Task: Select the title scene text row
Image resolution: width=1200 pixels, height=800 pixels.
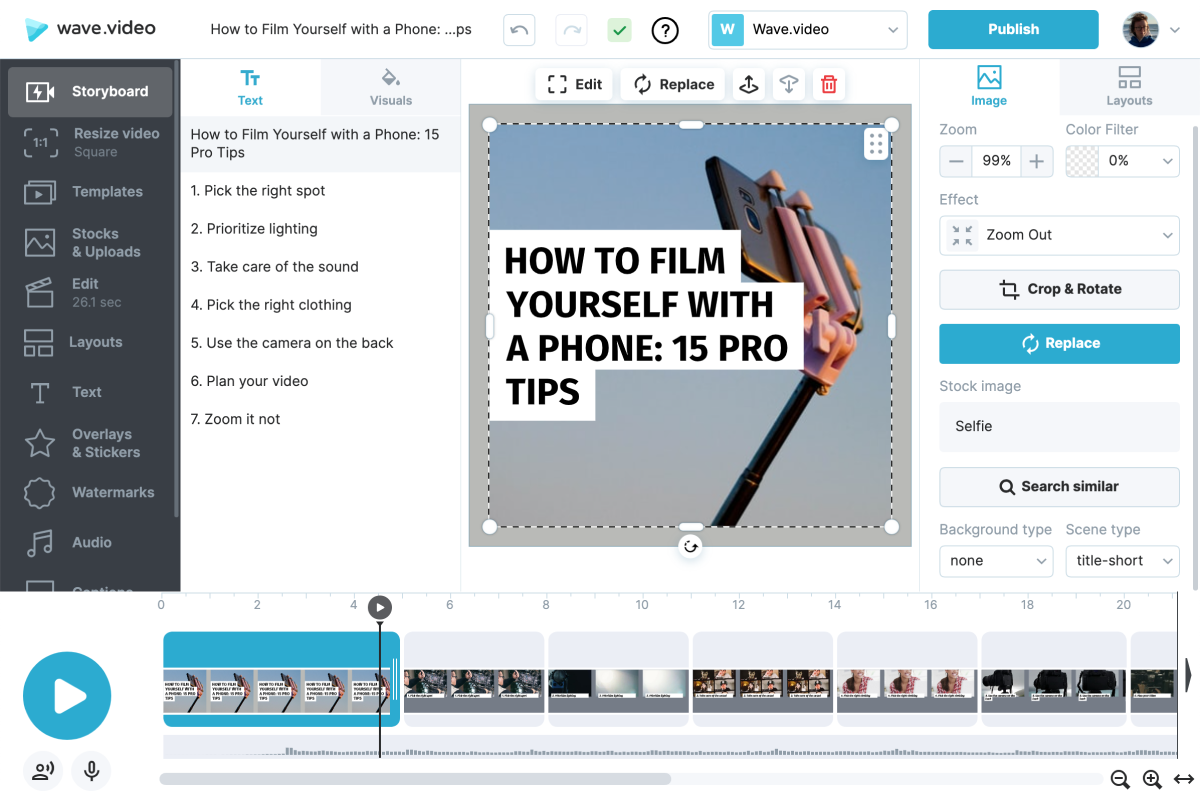Action: tap(320, 143)
